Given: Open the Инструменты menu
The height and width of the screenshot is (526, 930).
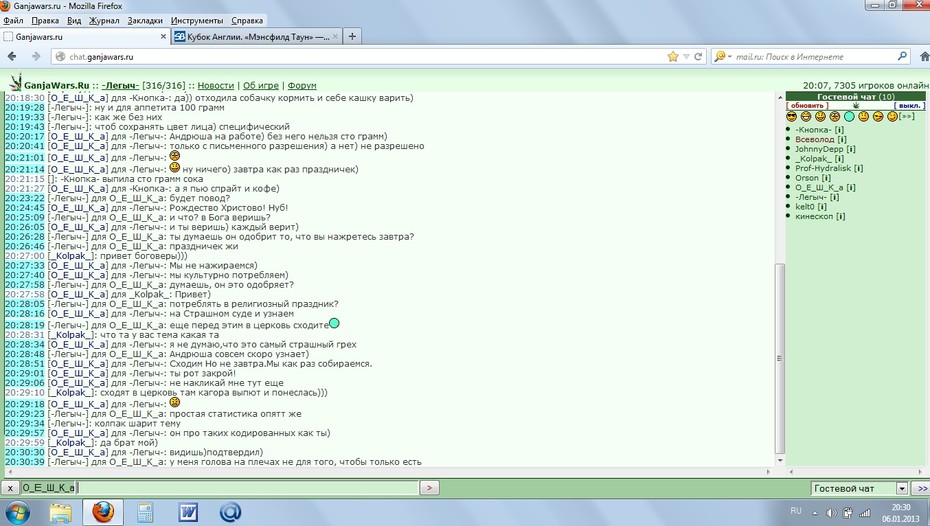Looking at the screenshot, I should pos(197,21).
